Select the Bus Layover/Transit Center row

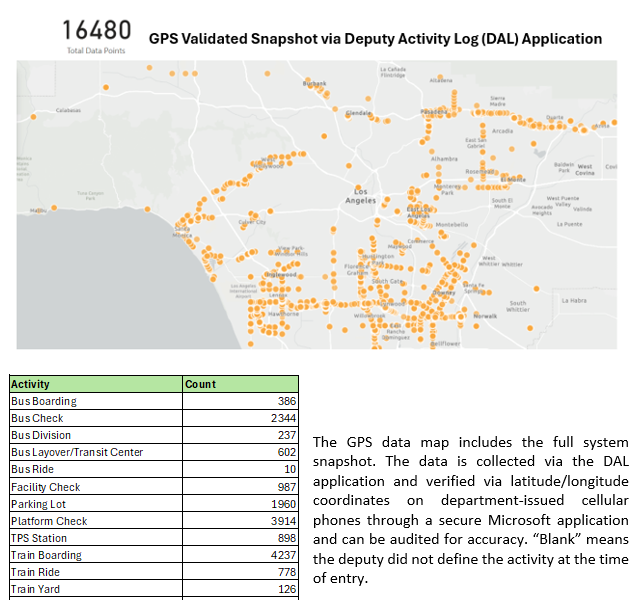coord(77,452)
